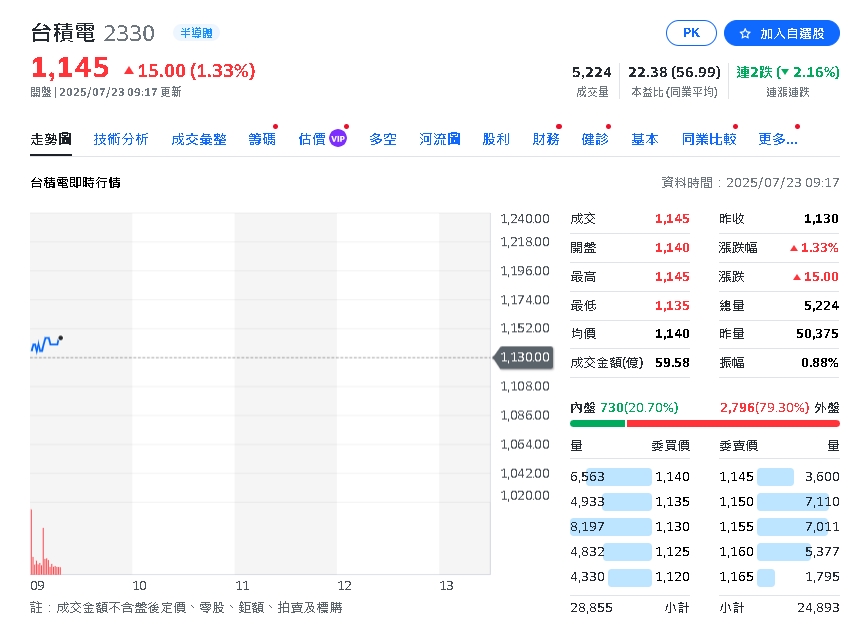Open the 河流圖 tab
Image resolution: width=857 pixels, height=633 pixels.
point(440,139)
